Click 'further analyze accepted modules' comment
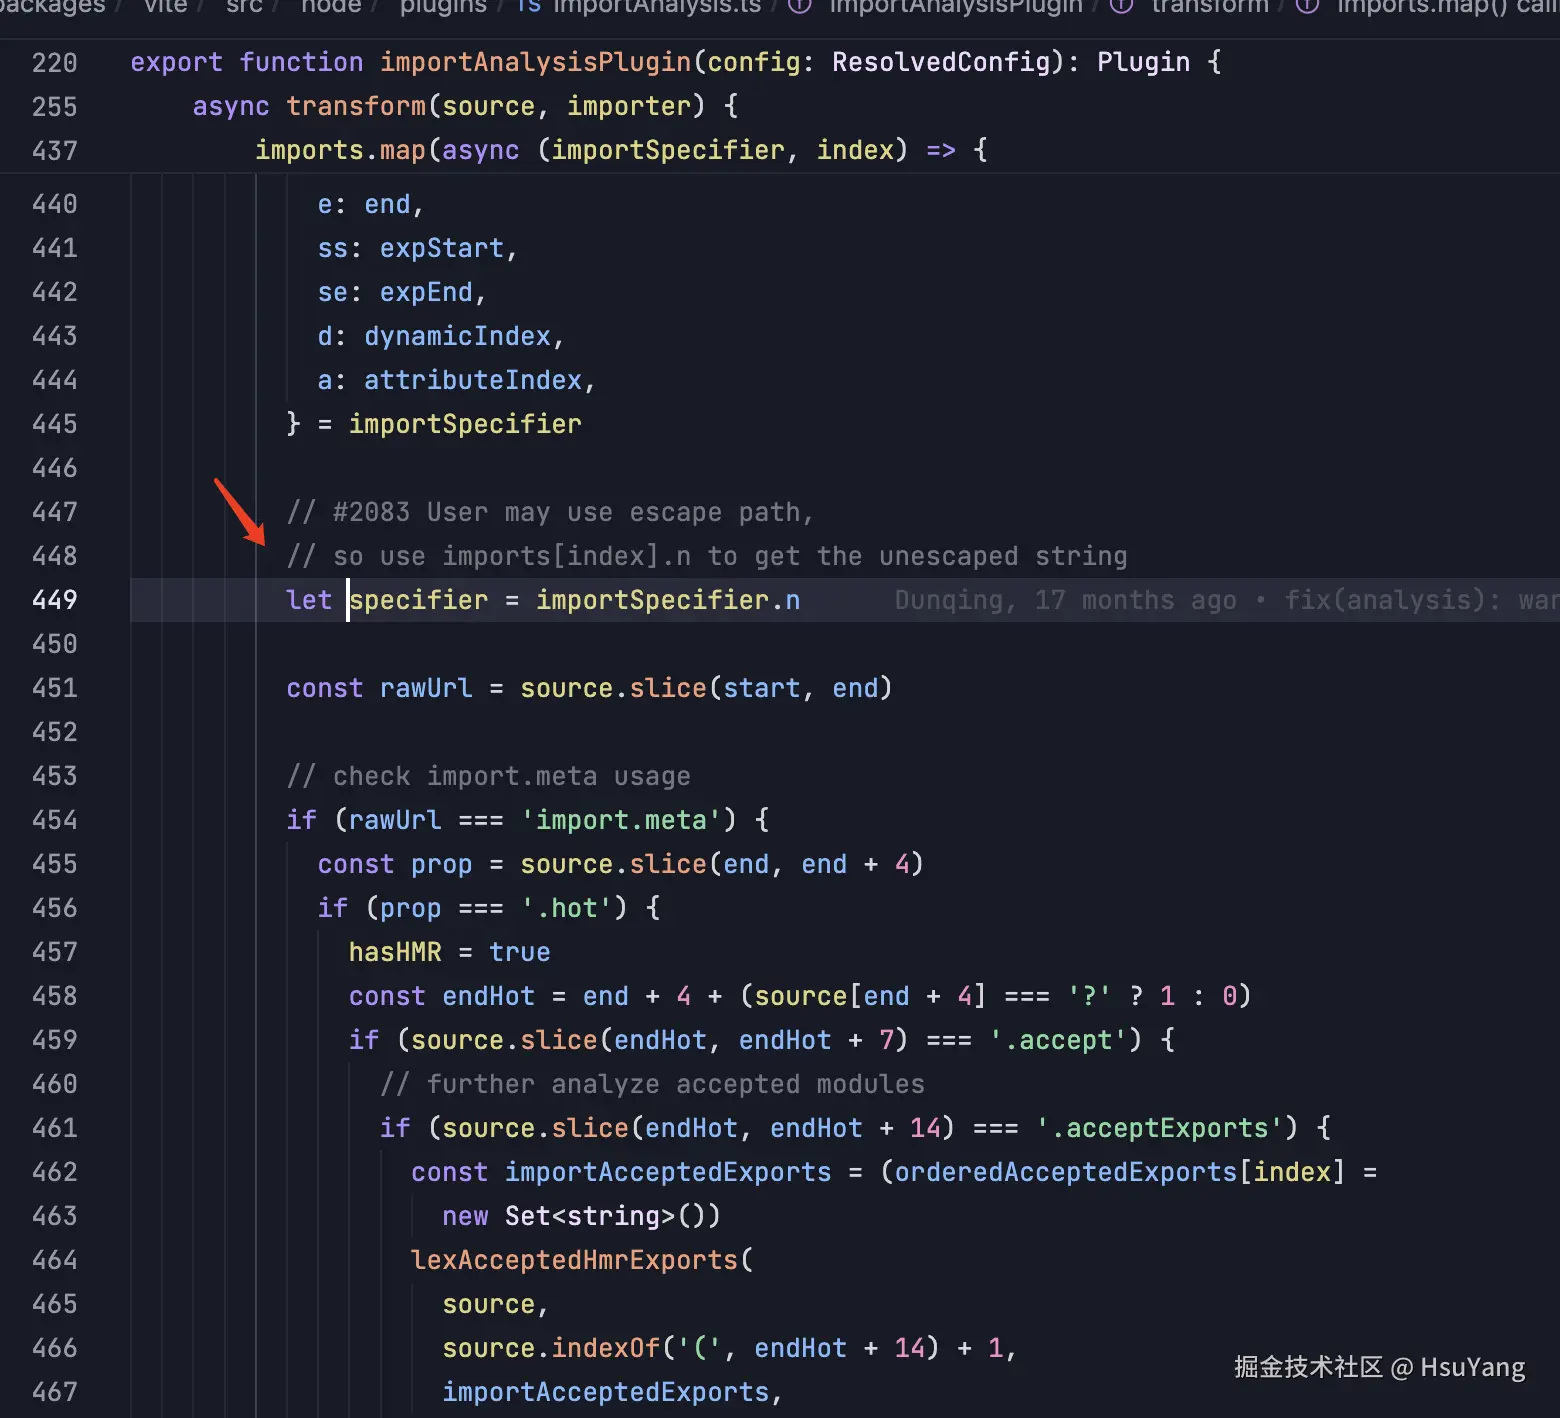 [x=652, y=1084]
